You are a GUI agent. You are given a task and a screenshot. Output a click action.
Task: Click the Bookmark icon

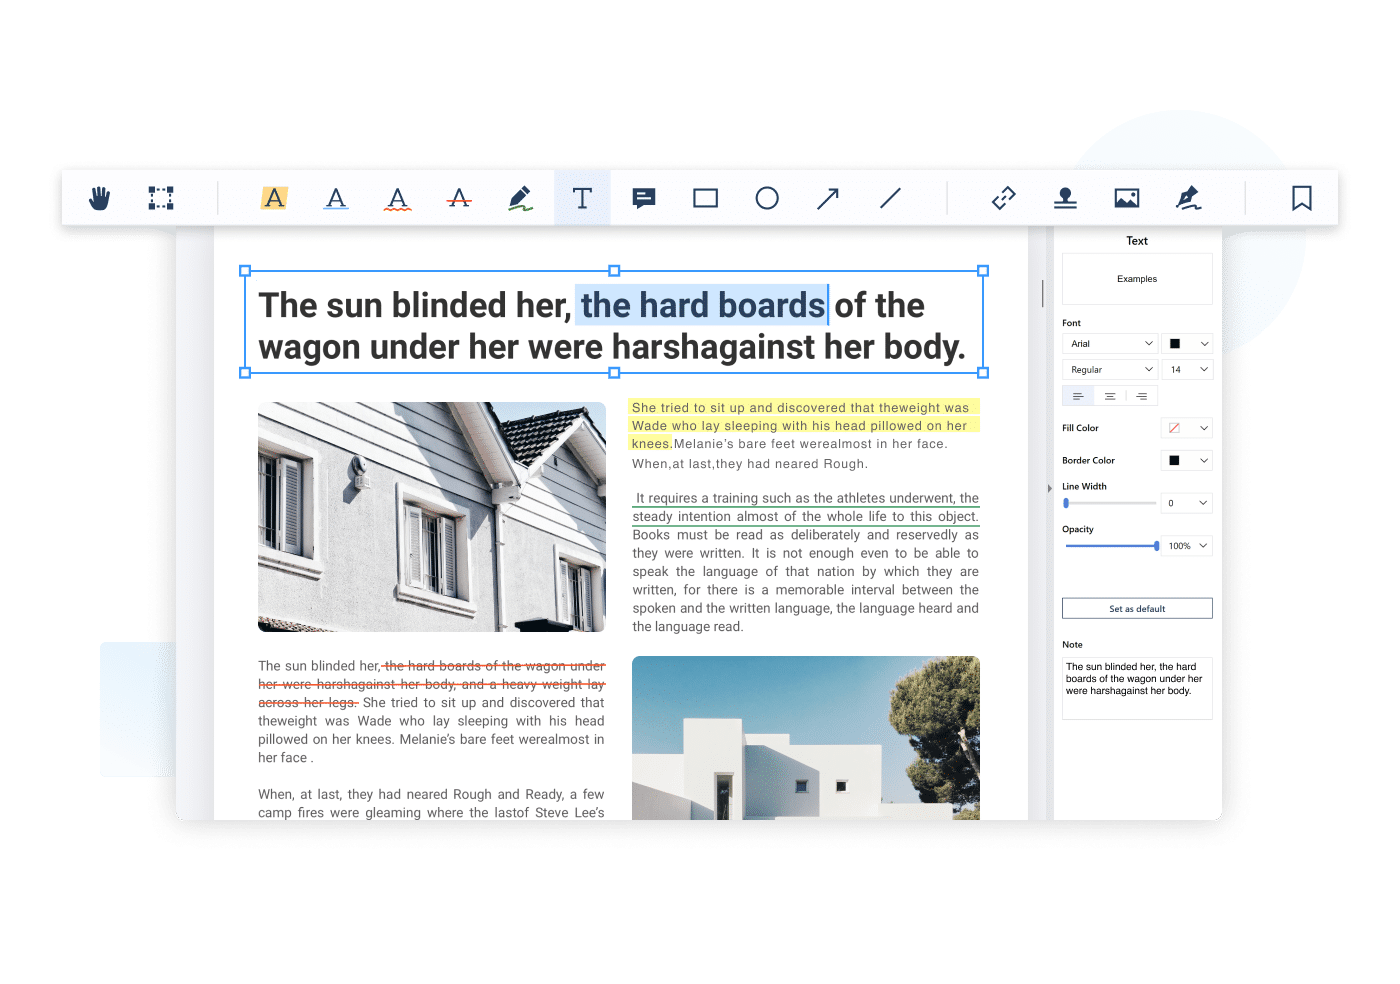point(1301,198)
